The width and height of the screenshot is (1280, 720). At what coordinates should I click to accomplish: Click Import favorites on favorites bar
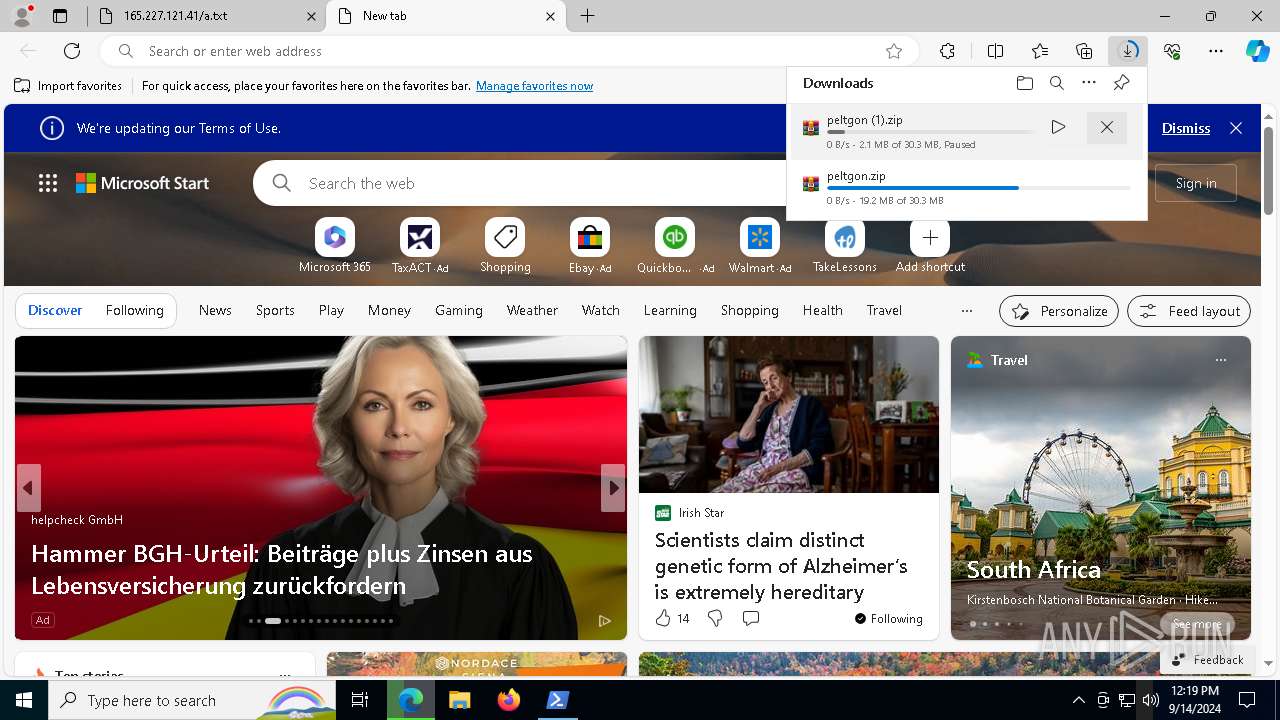pos(68,86)
